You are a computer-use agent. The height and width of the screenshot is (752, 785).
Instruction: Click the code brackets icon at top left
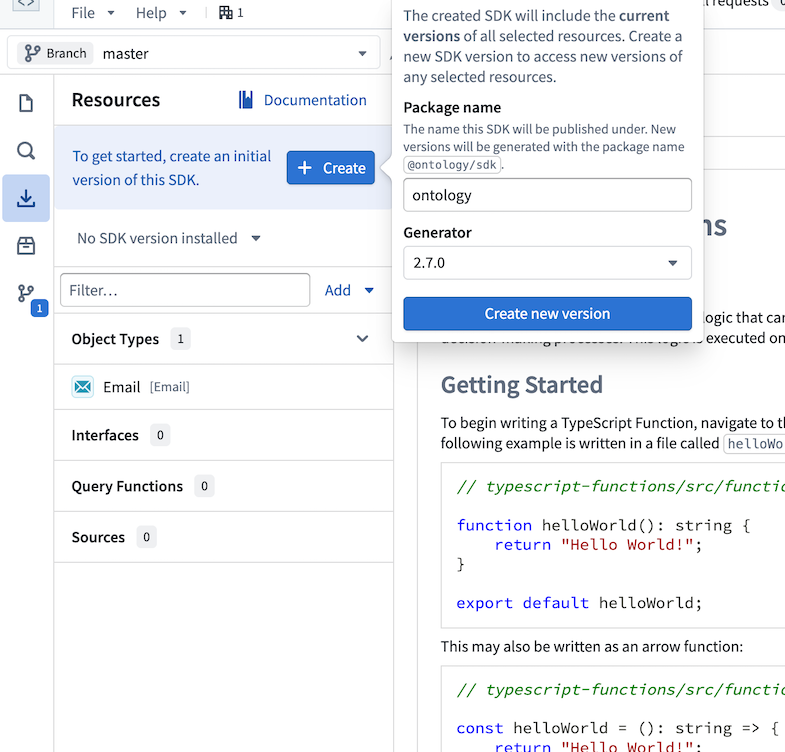click(x=27, y=4)
